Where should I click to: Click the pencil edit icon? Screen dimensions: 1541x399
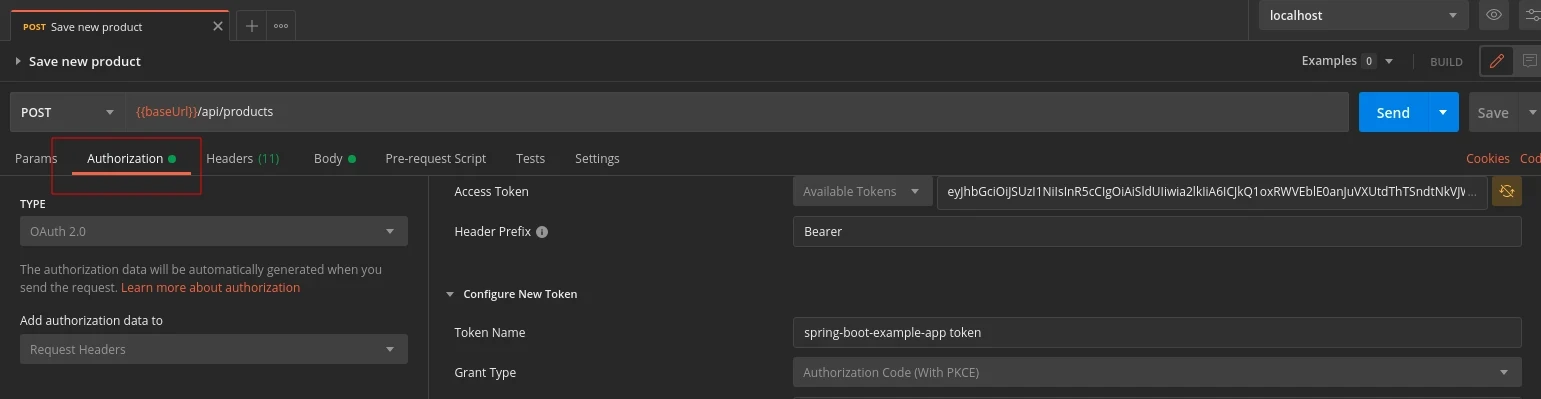tap(1496, 61)
